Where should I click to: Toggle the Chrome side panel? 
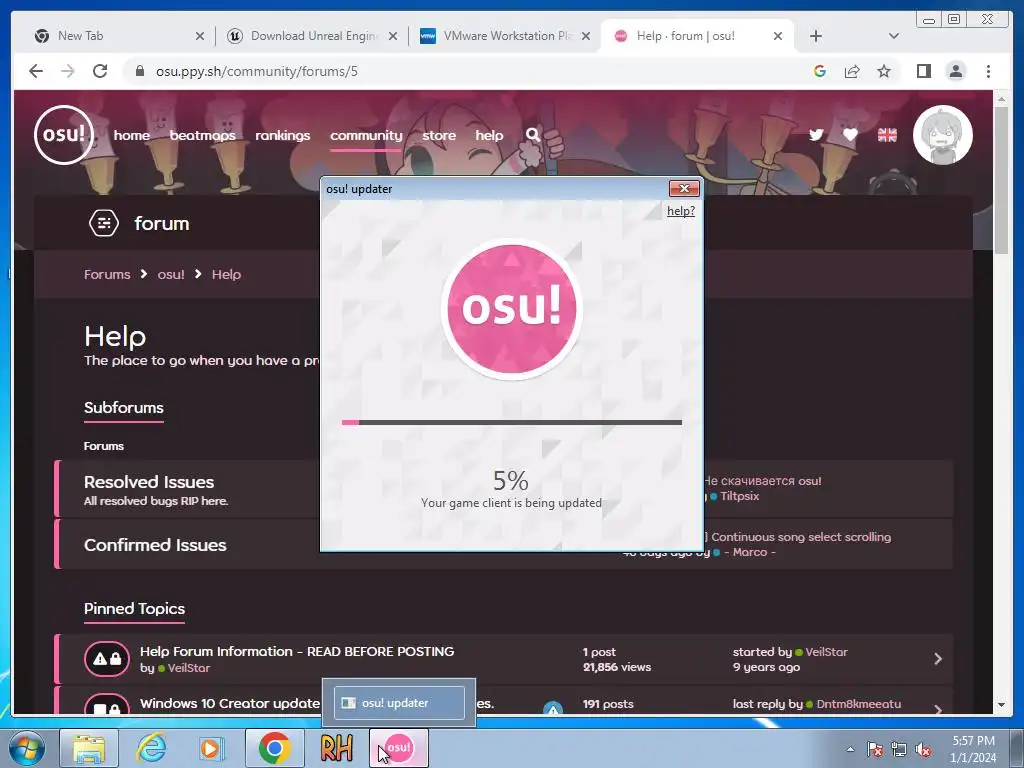pos(923,71)
